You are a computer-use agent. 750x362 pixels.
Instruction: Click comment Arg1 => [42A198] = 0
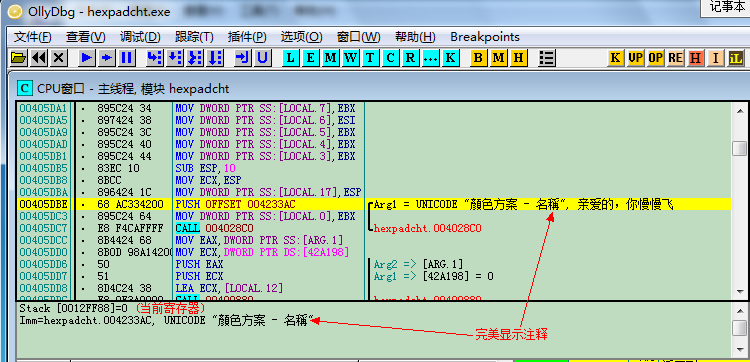tap(433, 276)
